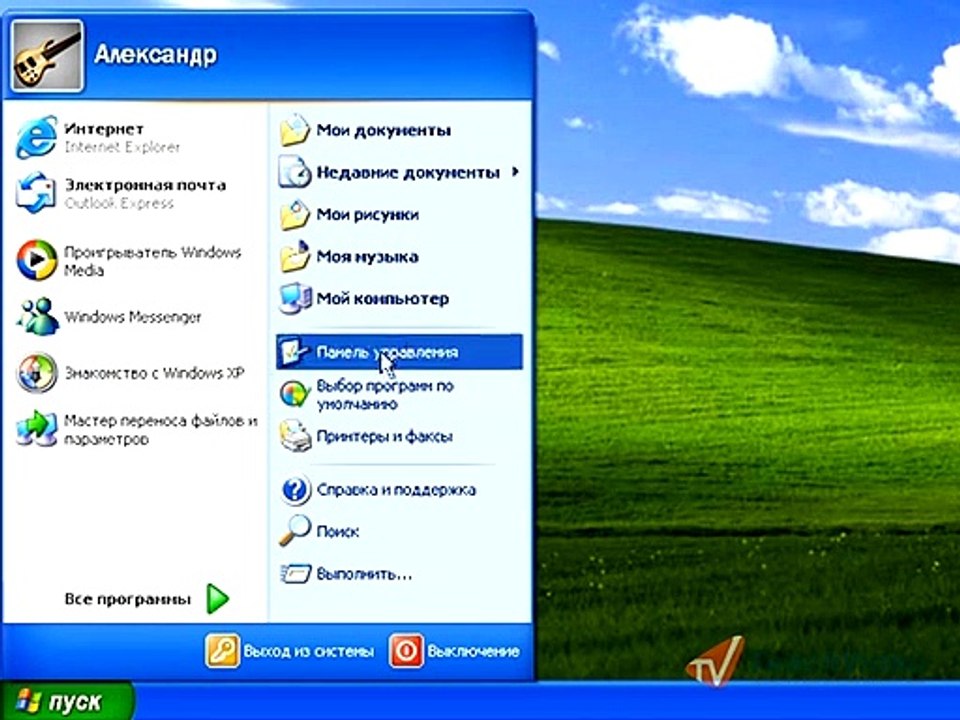Image resolution: width=960 pixels, height=720 pixels.
Task: Click the Windows flag logo on Start button
Action: pyautogui.click(x=28, y=701)
